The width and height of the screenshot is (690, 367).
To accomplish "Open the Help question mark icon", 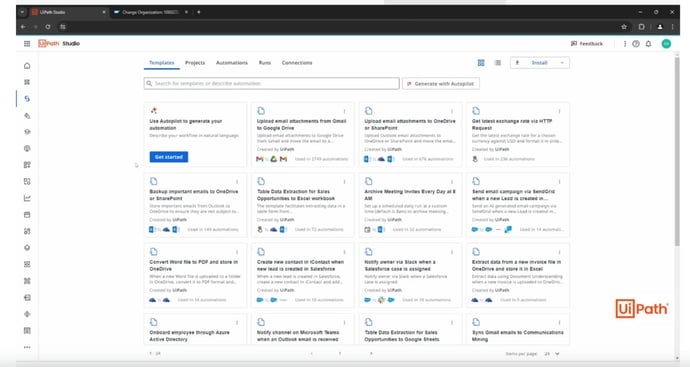I will coord(636,44).
